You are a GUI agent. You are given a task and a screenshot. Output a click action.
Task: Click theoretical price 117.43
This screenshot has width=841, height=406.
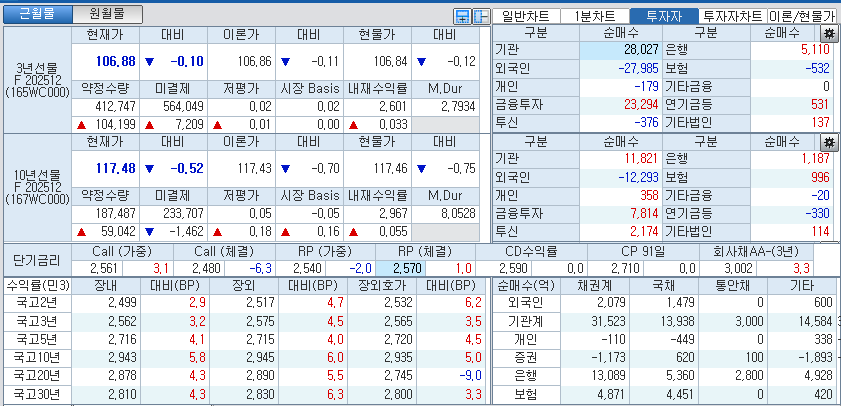coord(255,168)
